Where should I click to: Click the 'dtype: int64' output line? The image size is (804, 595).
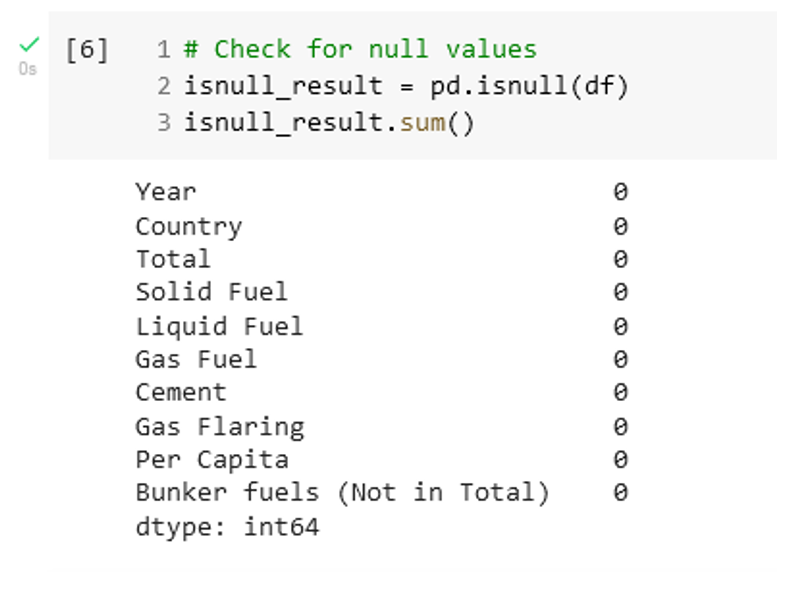click(227, 527)
